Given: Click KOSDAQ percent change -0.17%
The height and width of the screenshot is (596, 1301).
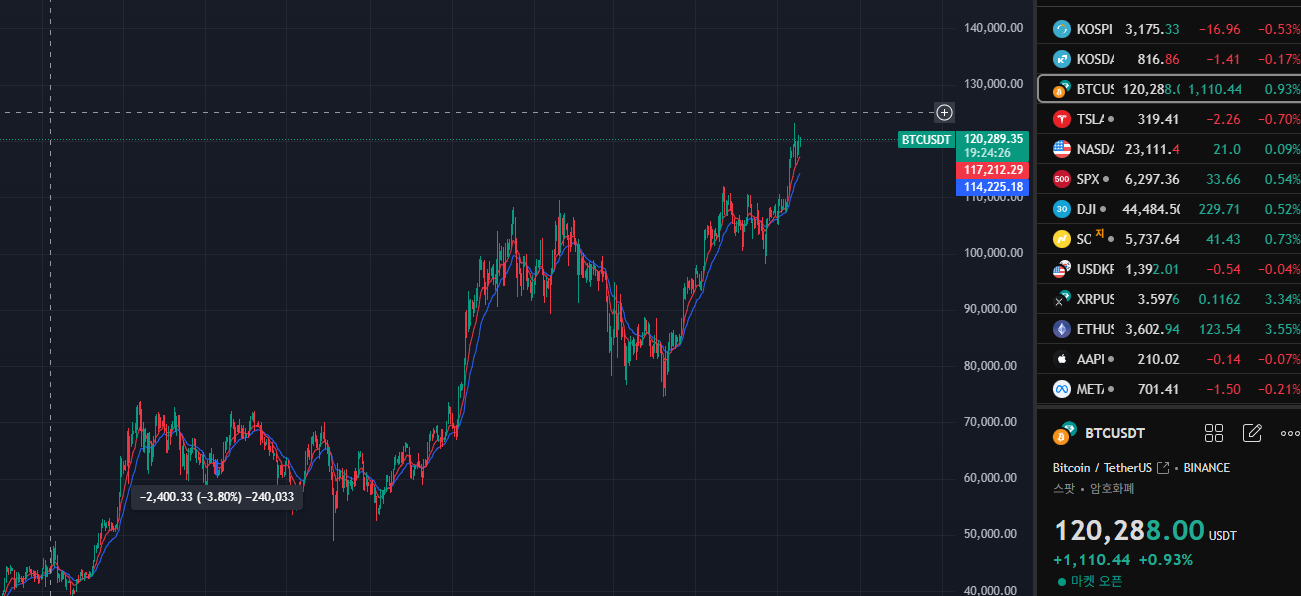Looking at the screenshot, I should click(1279, 59).
